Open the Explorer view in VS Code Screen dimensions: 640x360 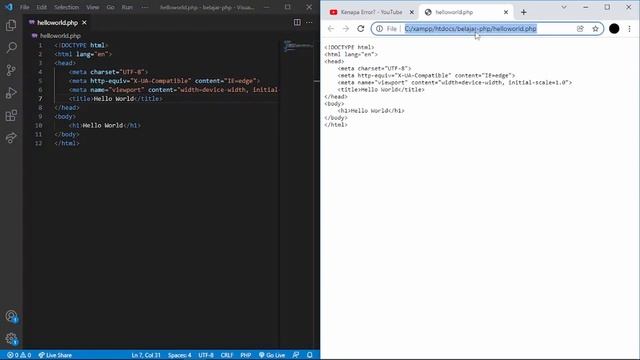coord(11,25)
